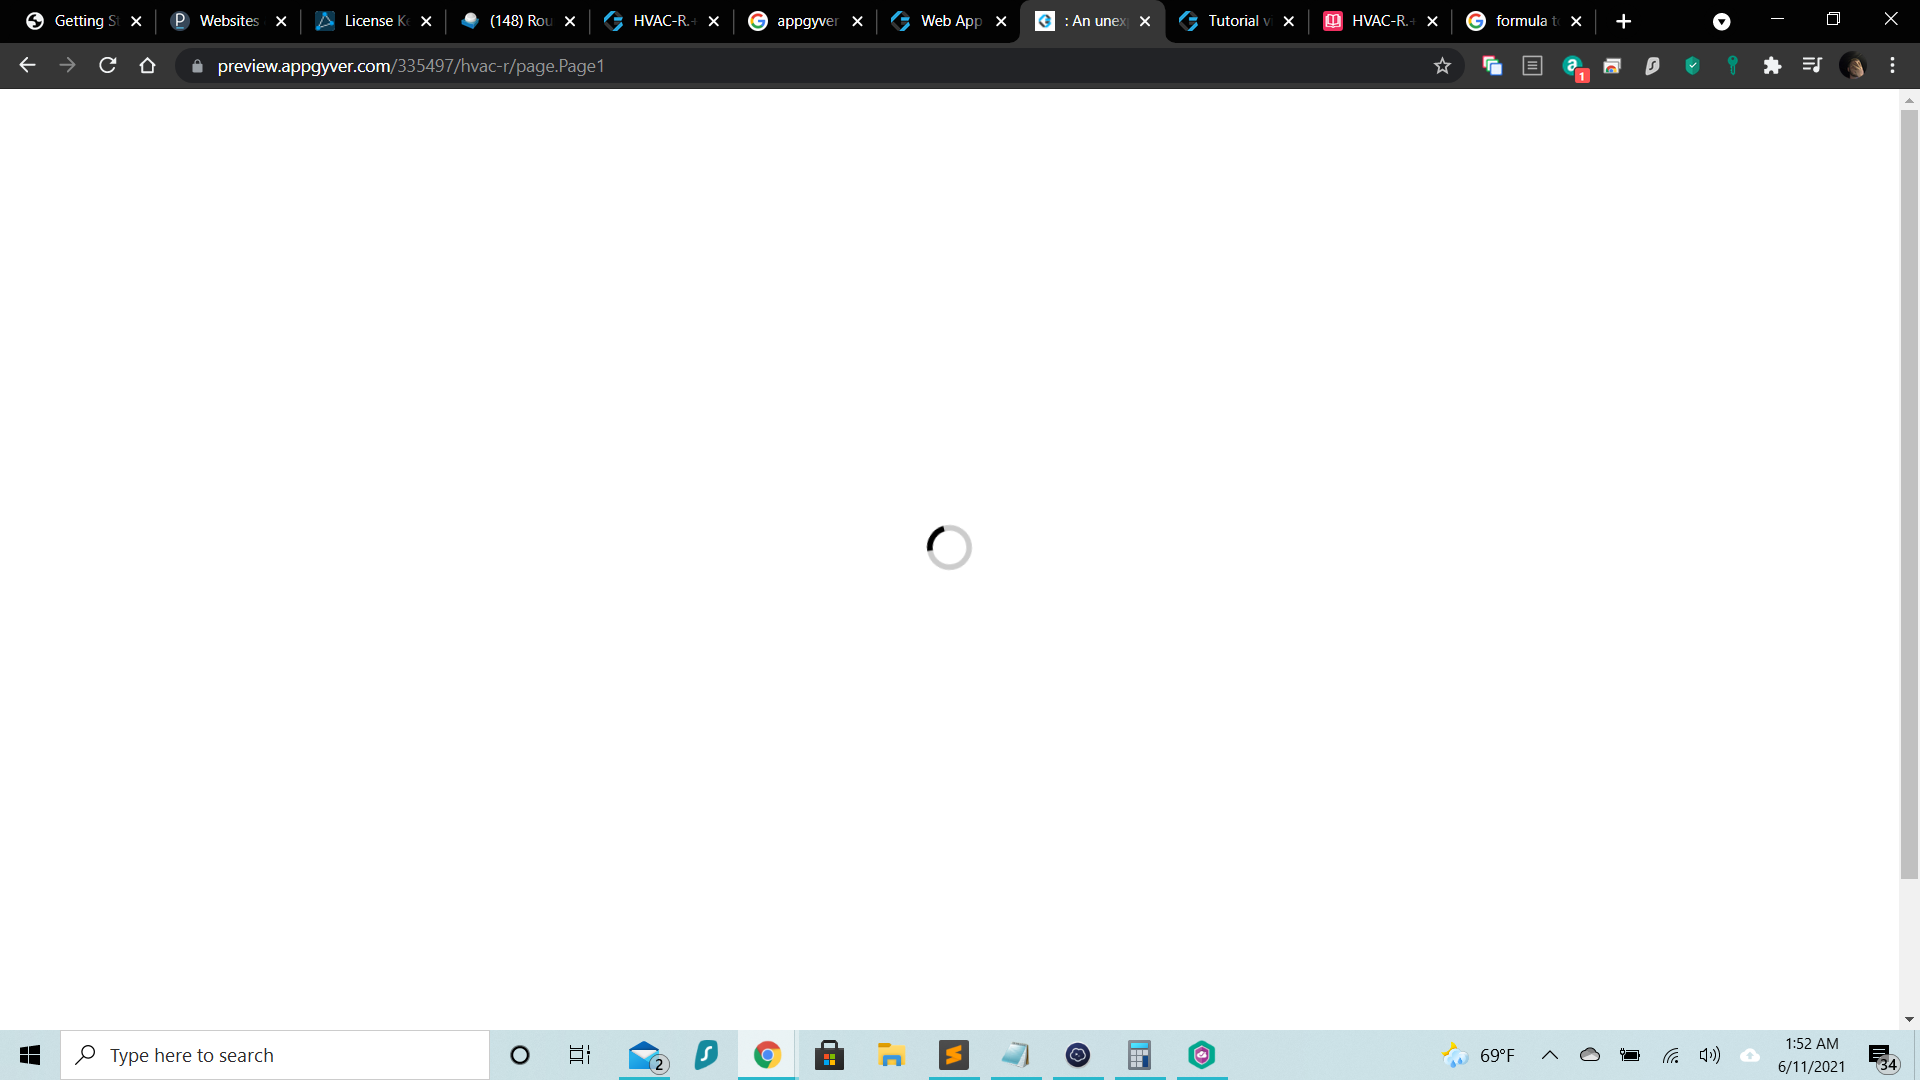Click the scrollbar down arrow
This screenshot has height=1080, width=1920.
(x=1909, y=1019)
